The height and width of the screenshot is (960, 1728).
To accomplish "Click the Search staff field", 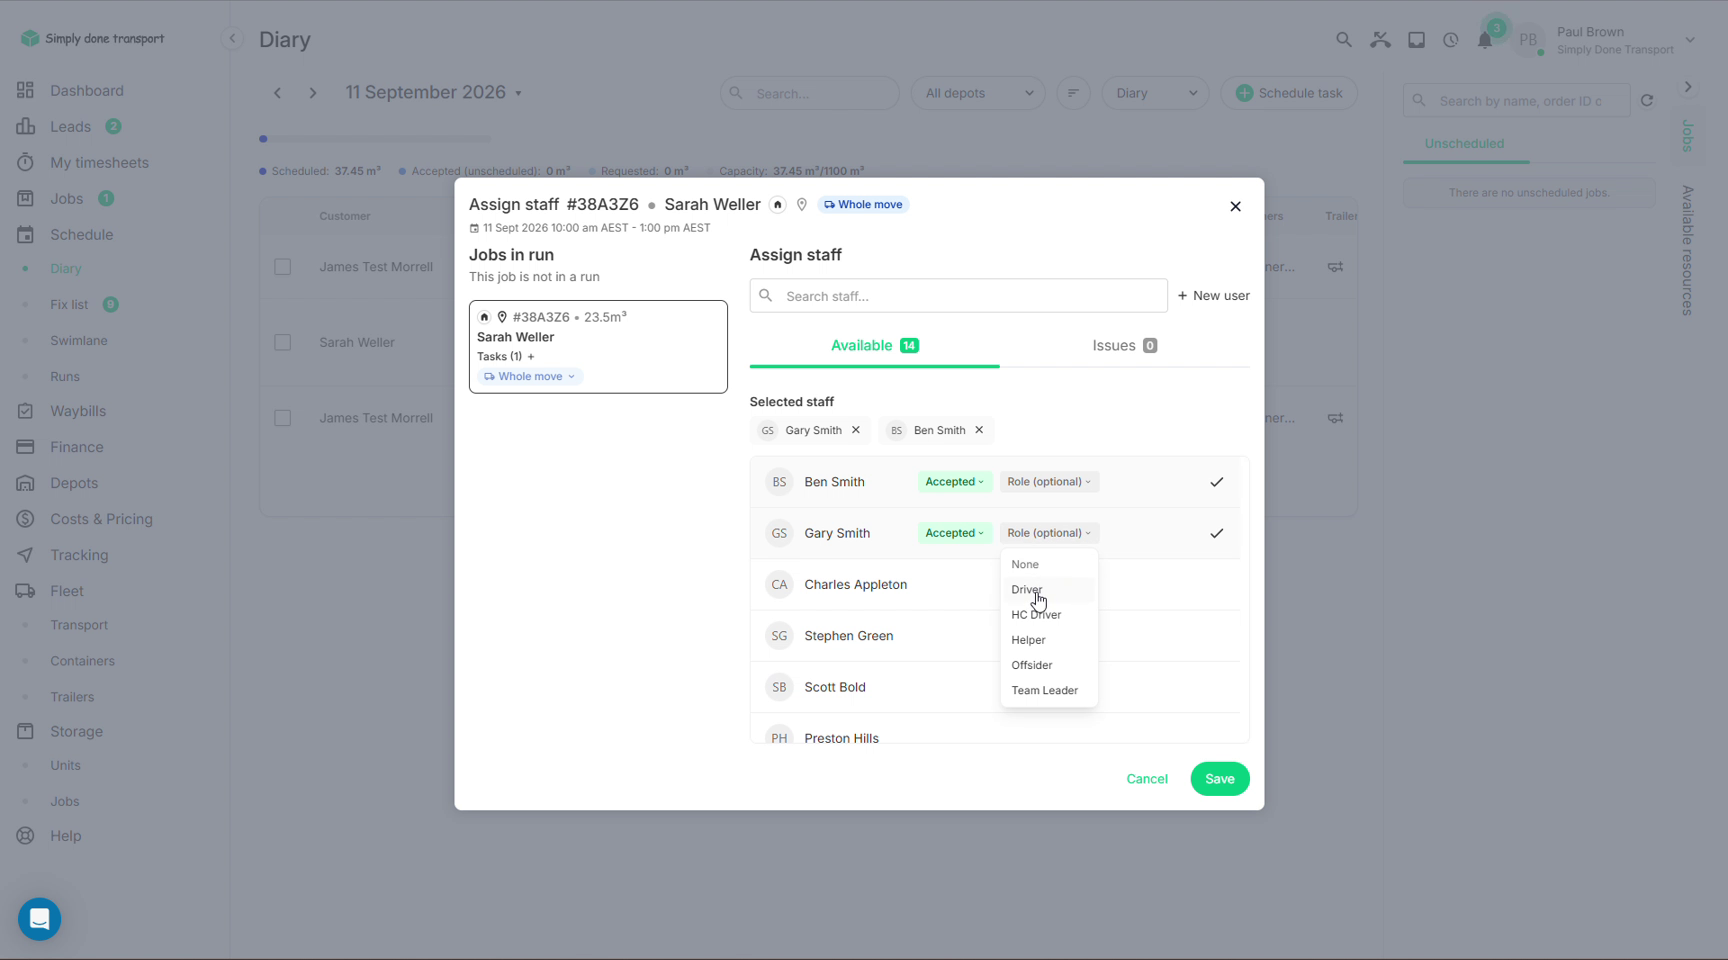I will click(958, 296).
